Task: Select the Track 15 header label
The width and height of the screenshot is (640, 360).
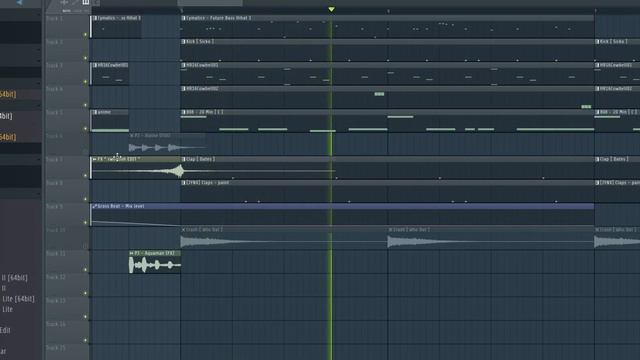Action: [56, 348]
